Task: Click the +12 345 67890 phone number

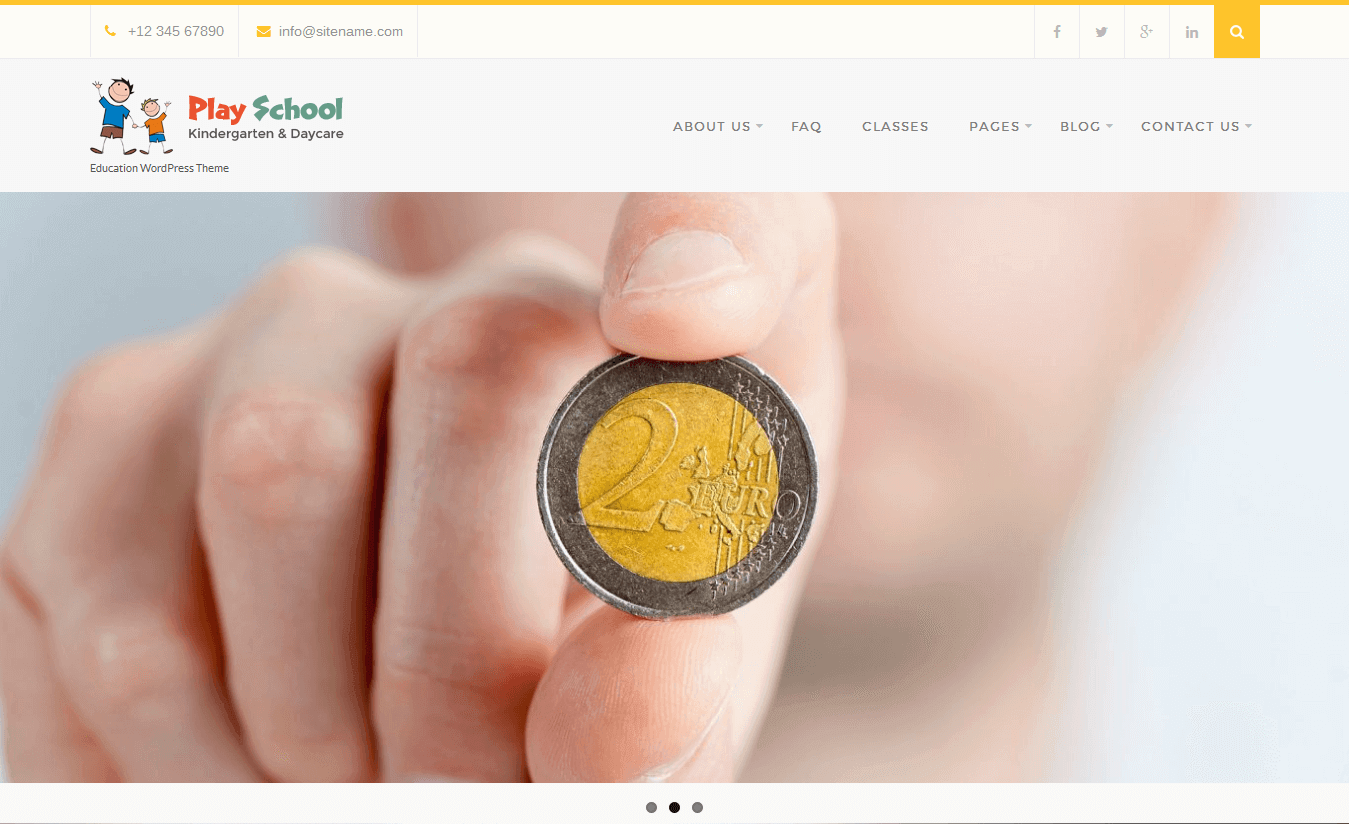Action: tap(176, 31)
